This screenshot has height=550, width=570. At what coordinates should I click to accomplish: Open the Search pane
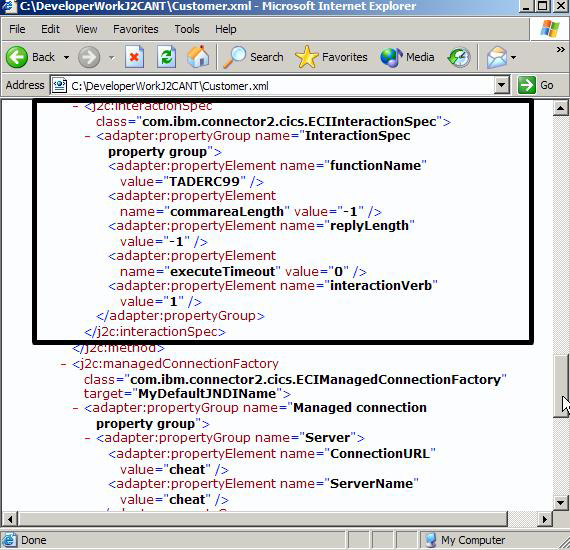click(x=253, y=57)
